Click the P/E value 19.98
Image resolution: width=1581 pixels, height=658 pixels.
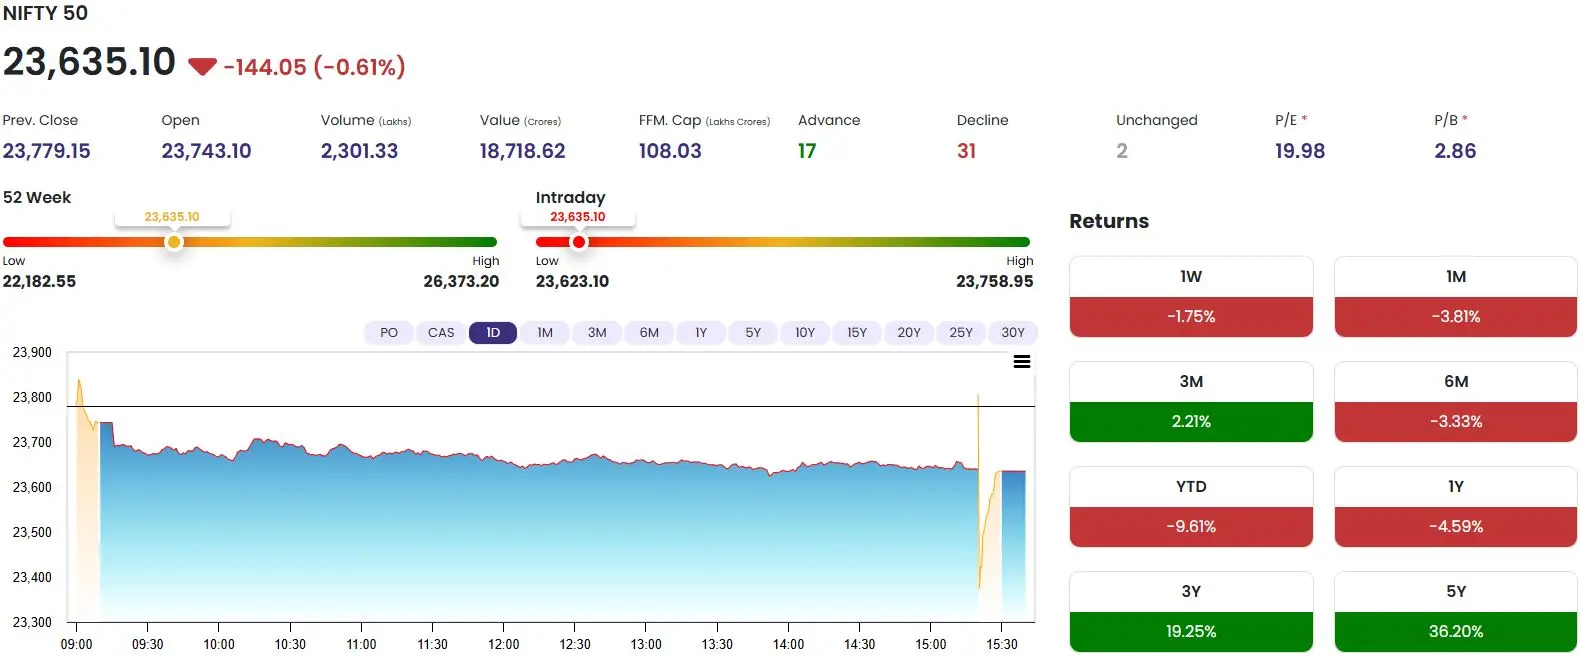(1299, 151)
